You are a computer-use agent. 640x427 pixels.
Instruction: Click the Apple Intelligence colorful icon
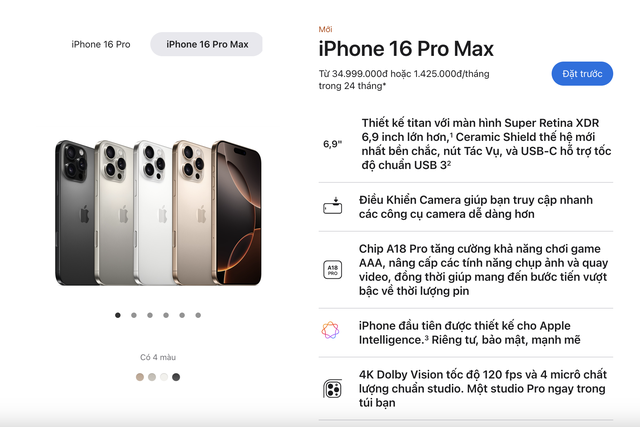point(330,330)
